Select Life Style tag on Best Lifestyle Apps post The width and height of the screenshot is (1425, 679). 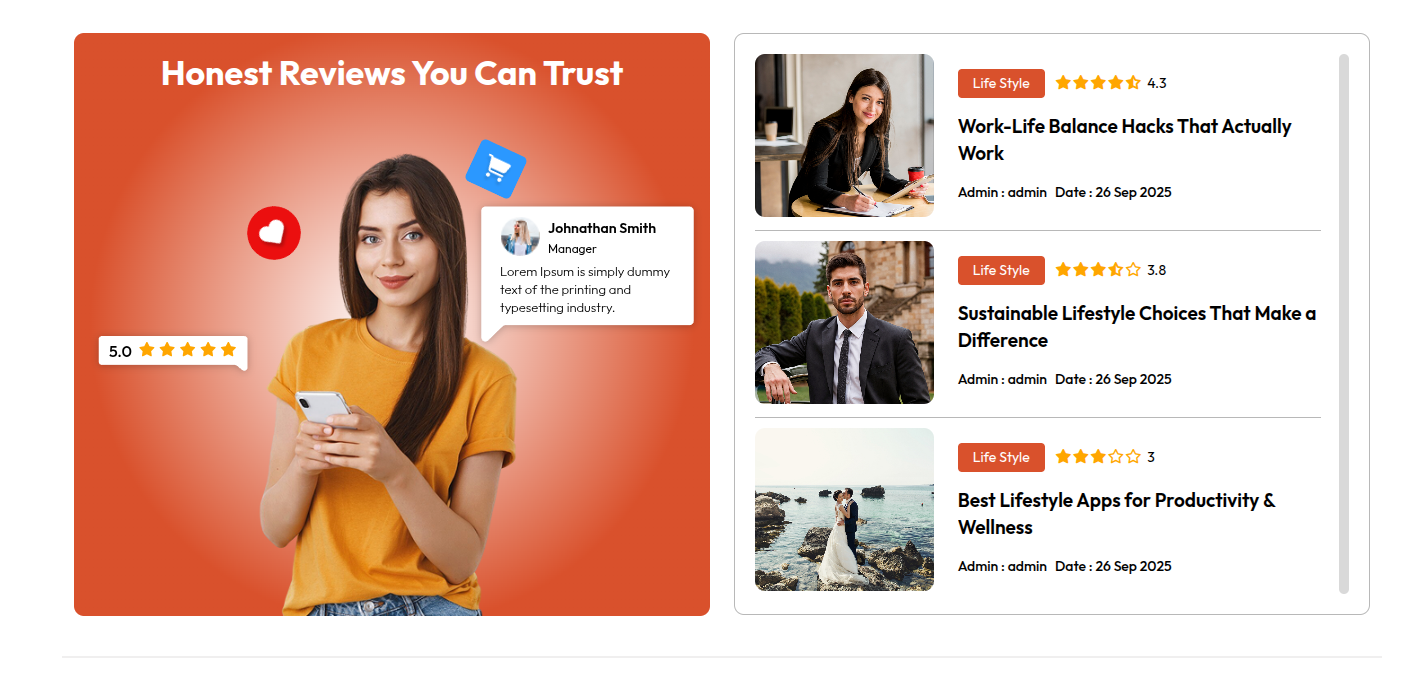click(1001, 457)
